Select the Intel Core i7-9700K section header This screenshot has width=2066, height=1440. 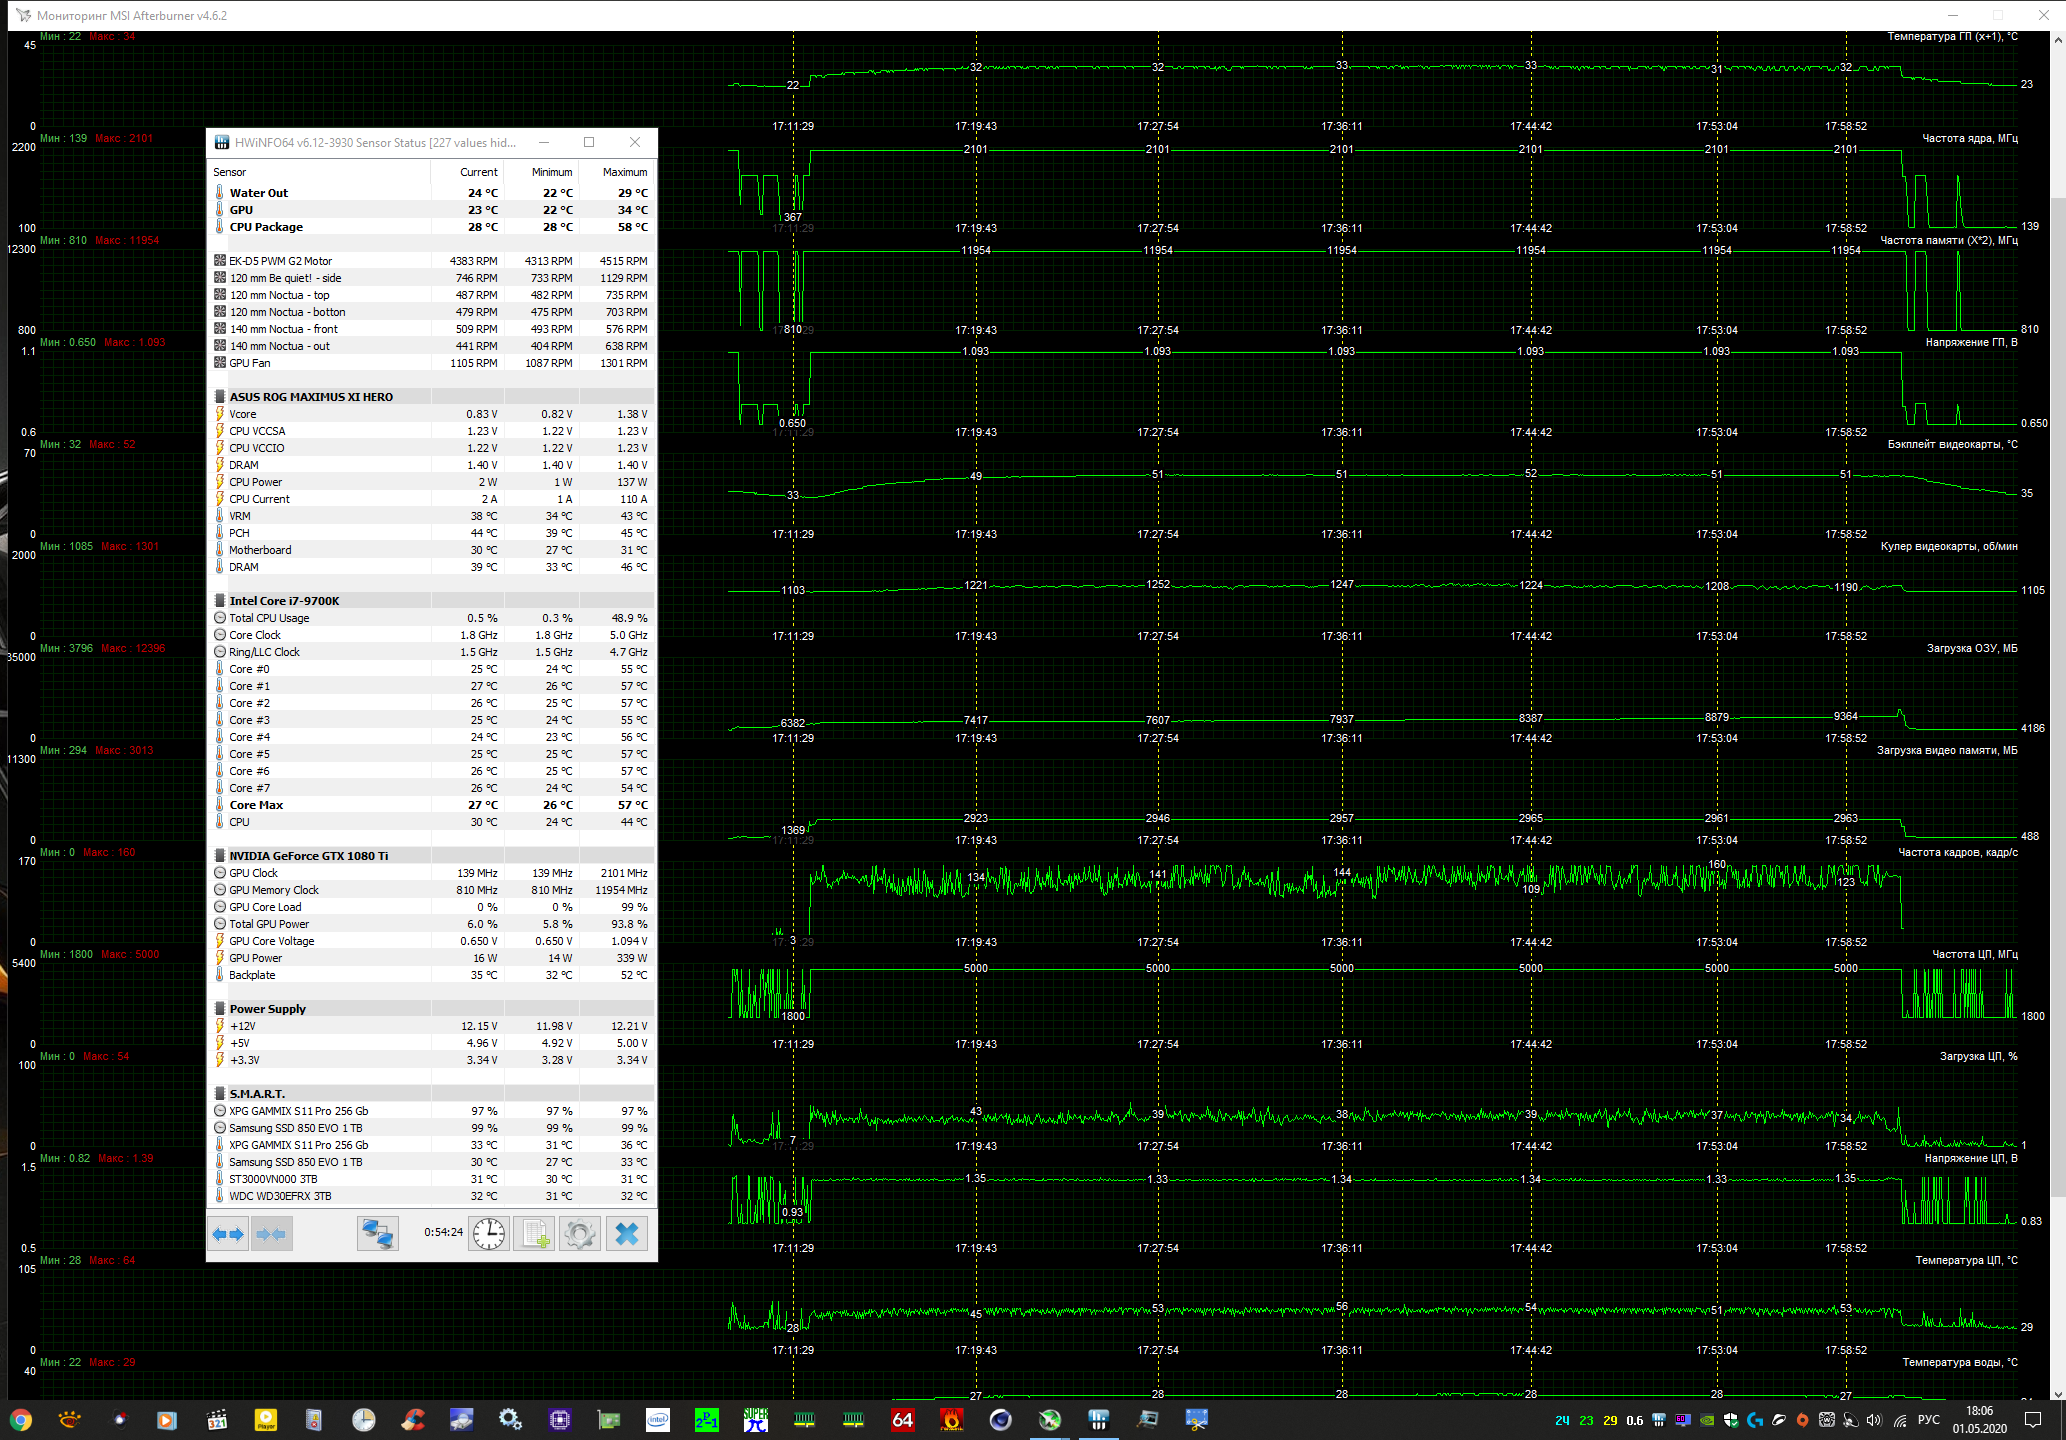[284, 601]
